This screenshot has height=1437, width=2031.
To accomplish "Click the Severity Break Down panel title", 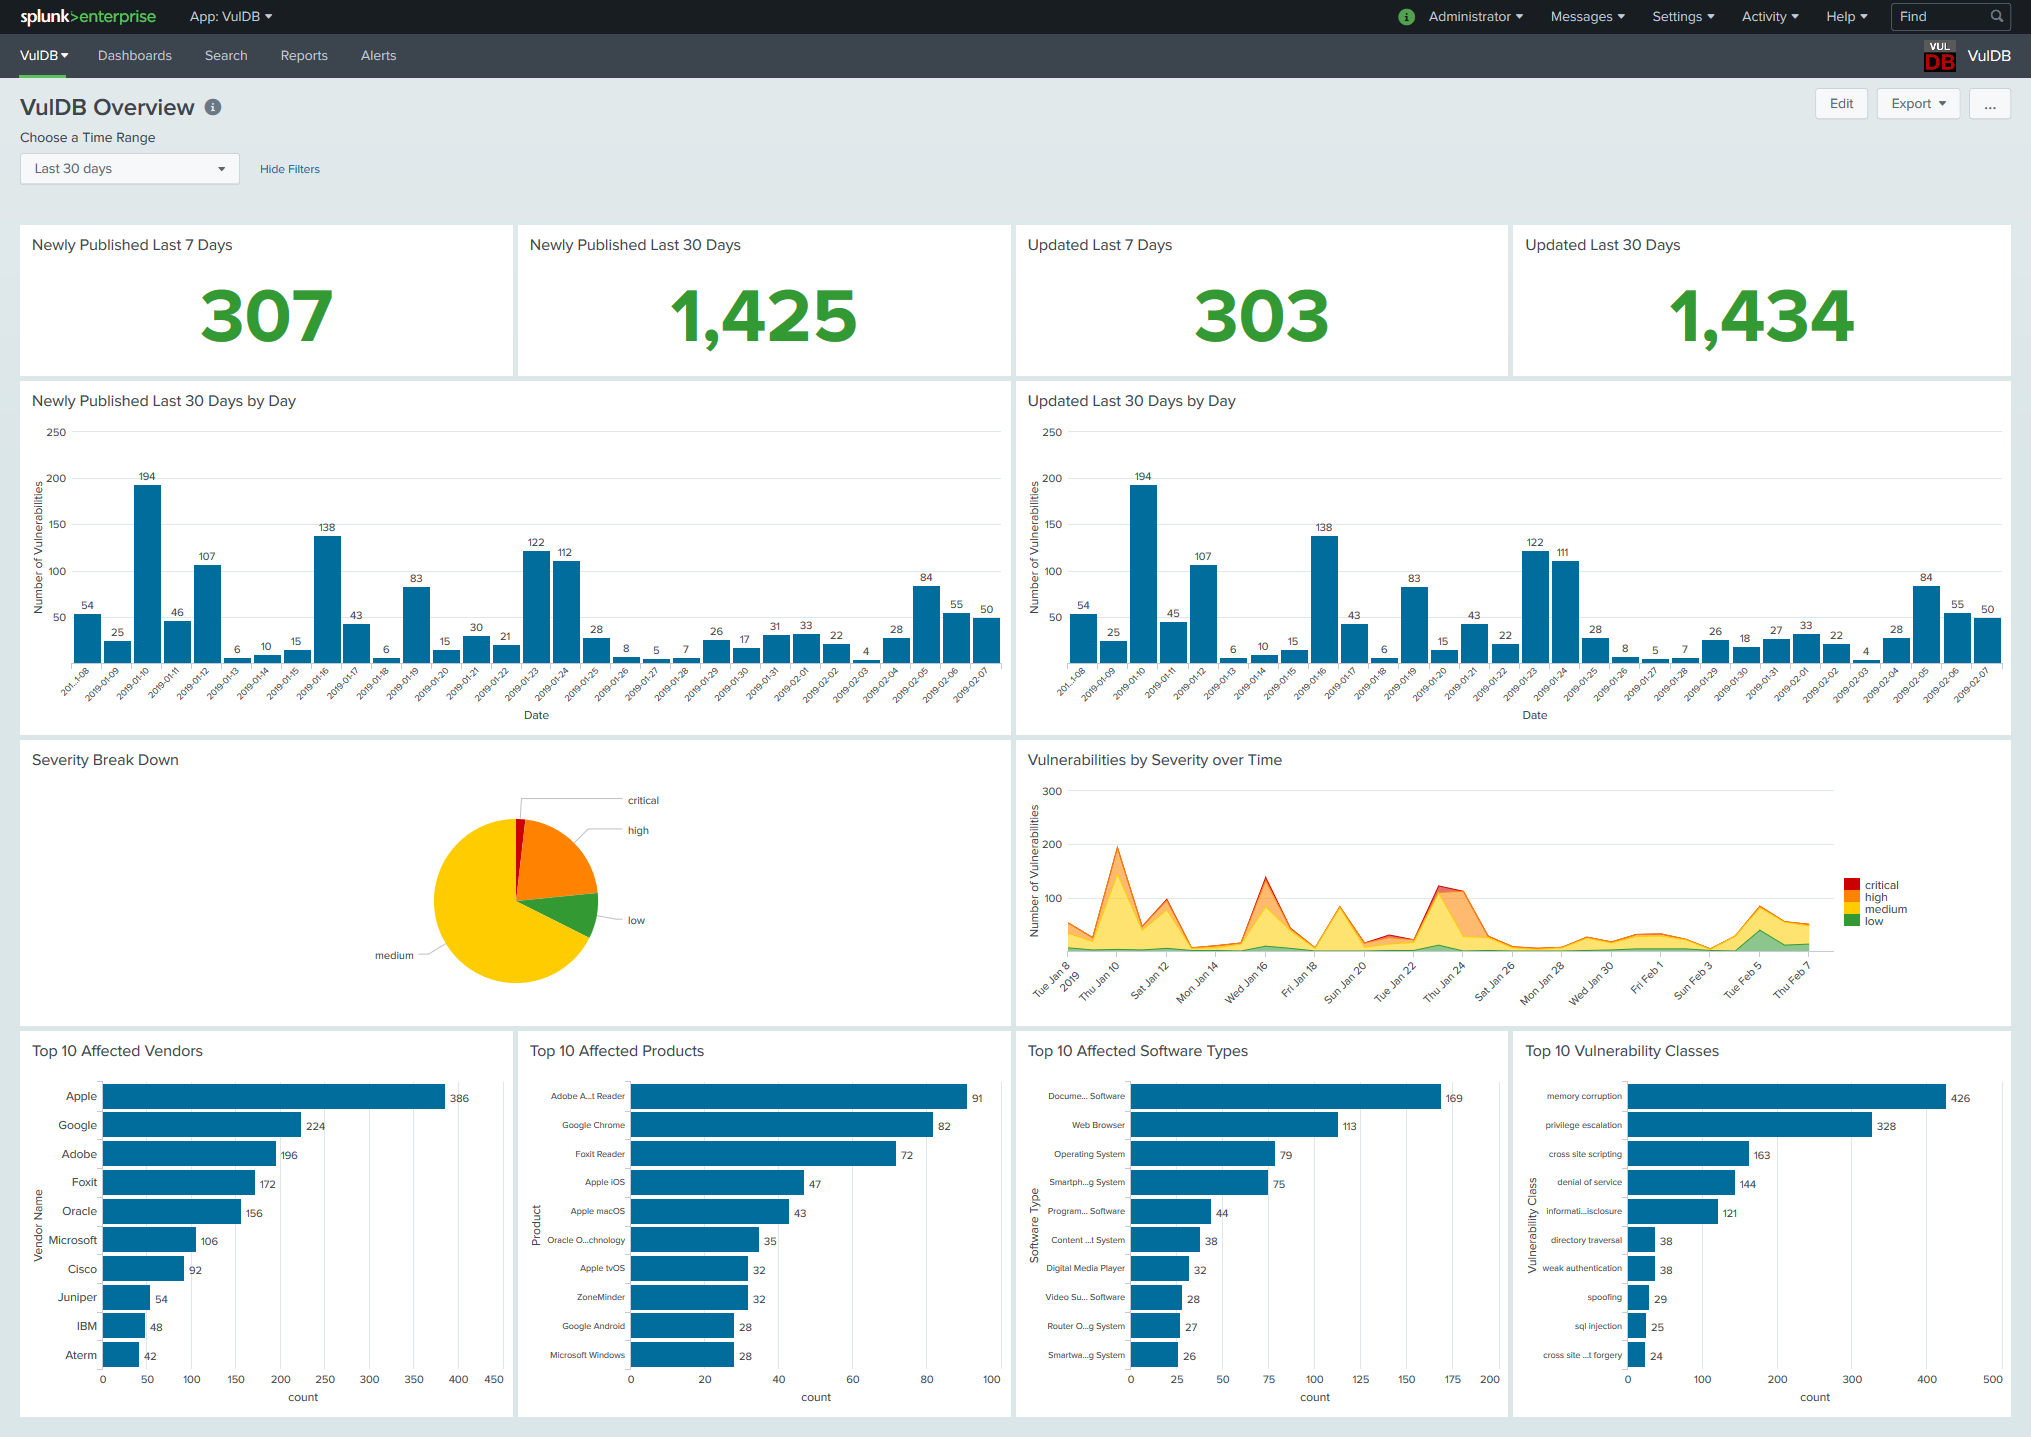I will click(x=105, y=760).
